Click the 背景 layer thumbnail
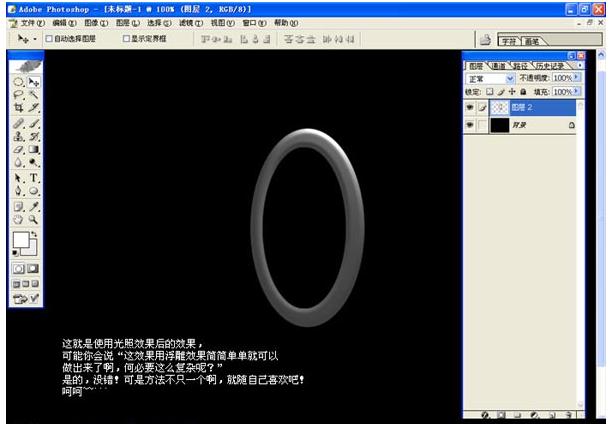The height and width of the screenshot is (424, 613). tap(500, 125)
